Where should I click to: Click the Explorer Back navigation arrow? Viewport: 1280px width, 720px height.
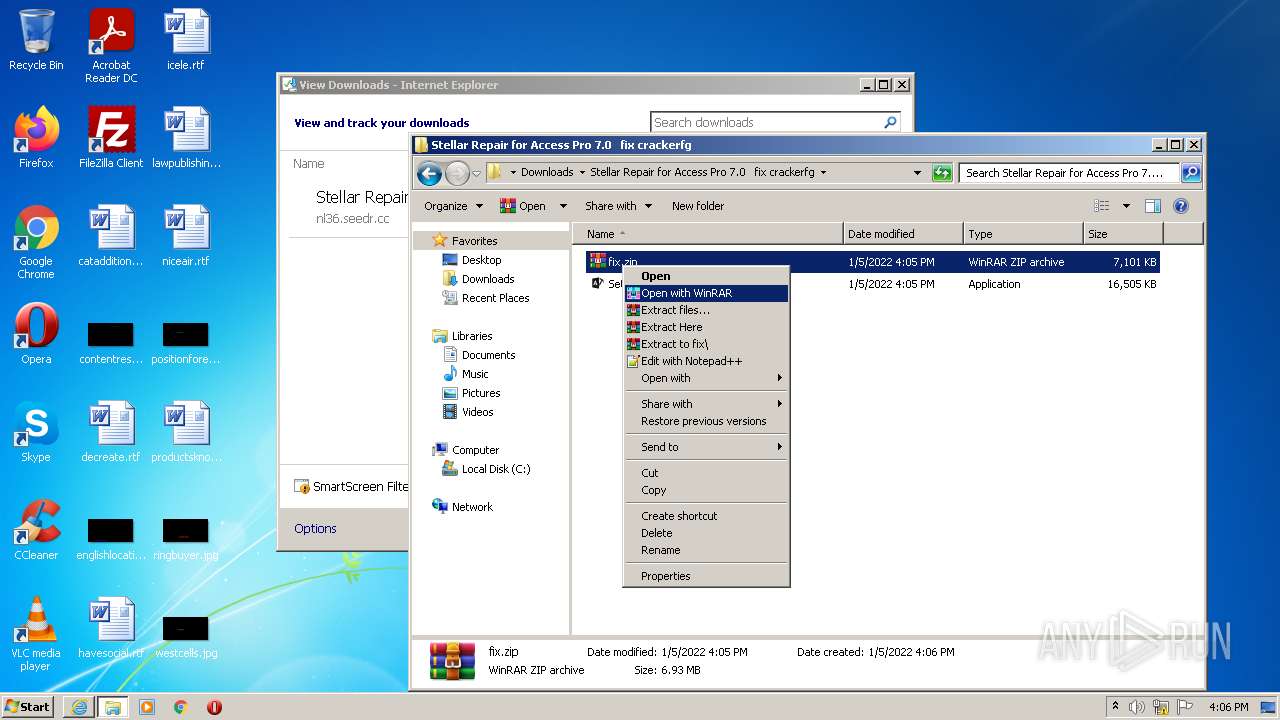click(429, 173)
